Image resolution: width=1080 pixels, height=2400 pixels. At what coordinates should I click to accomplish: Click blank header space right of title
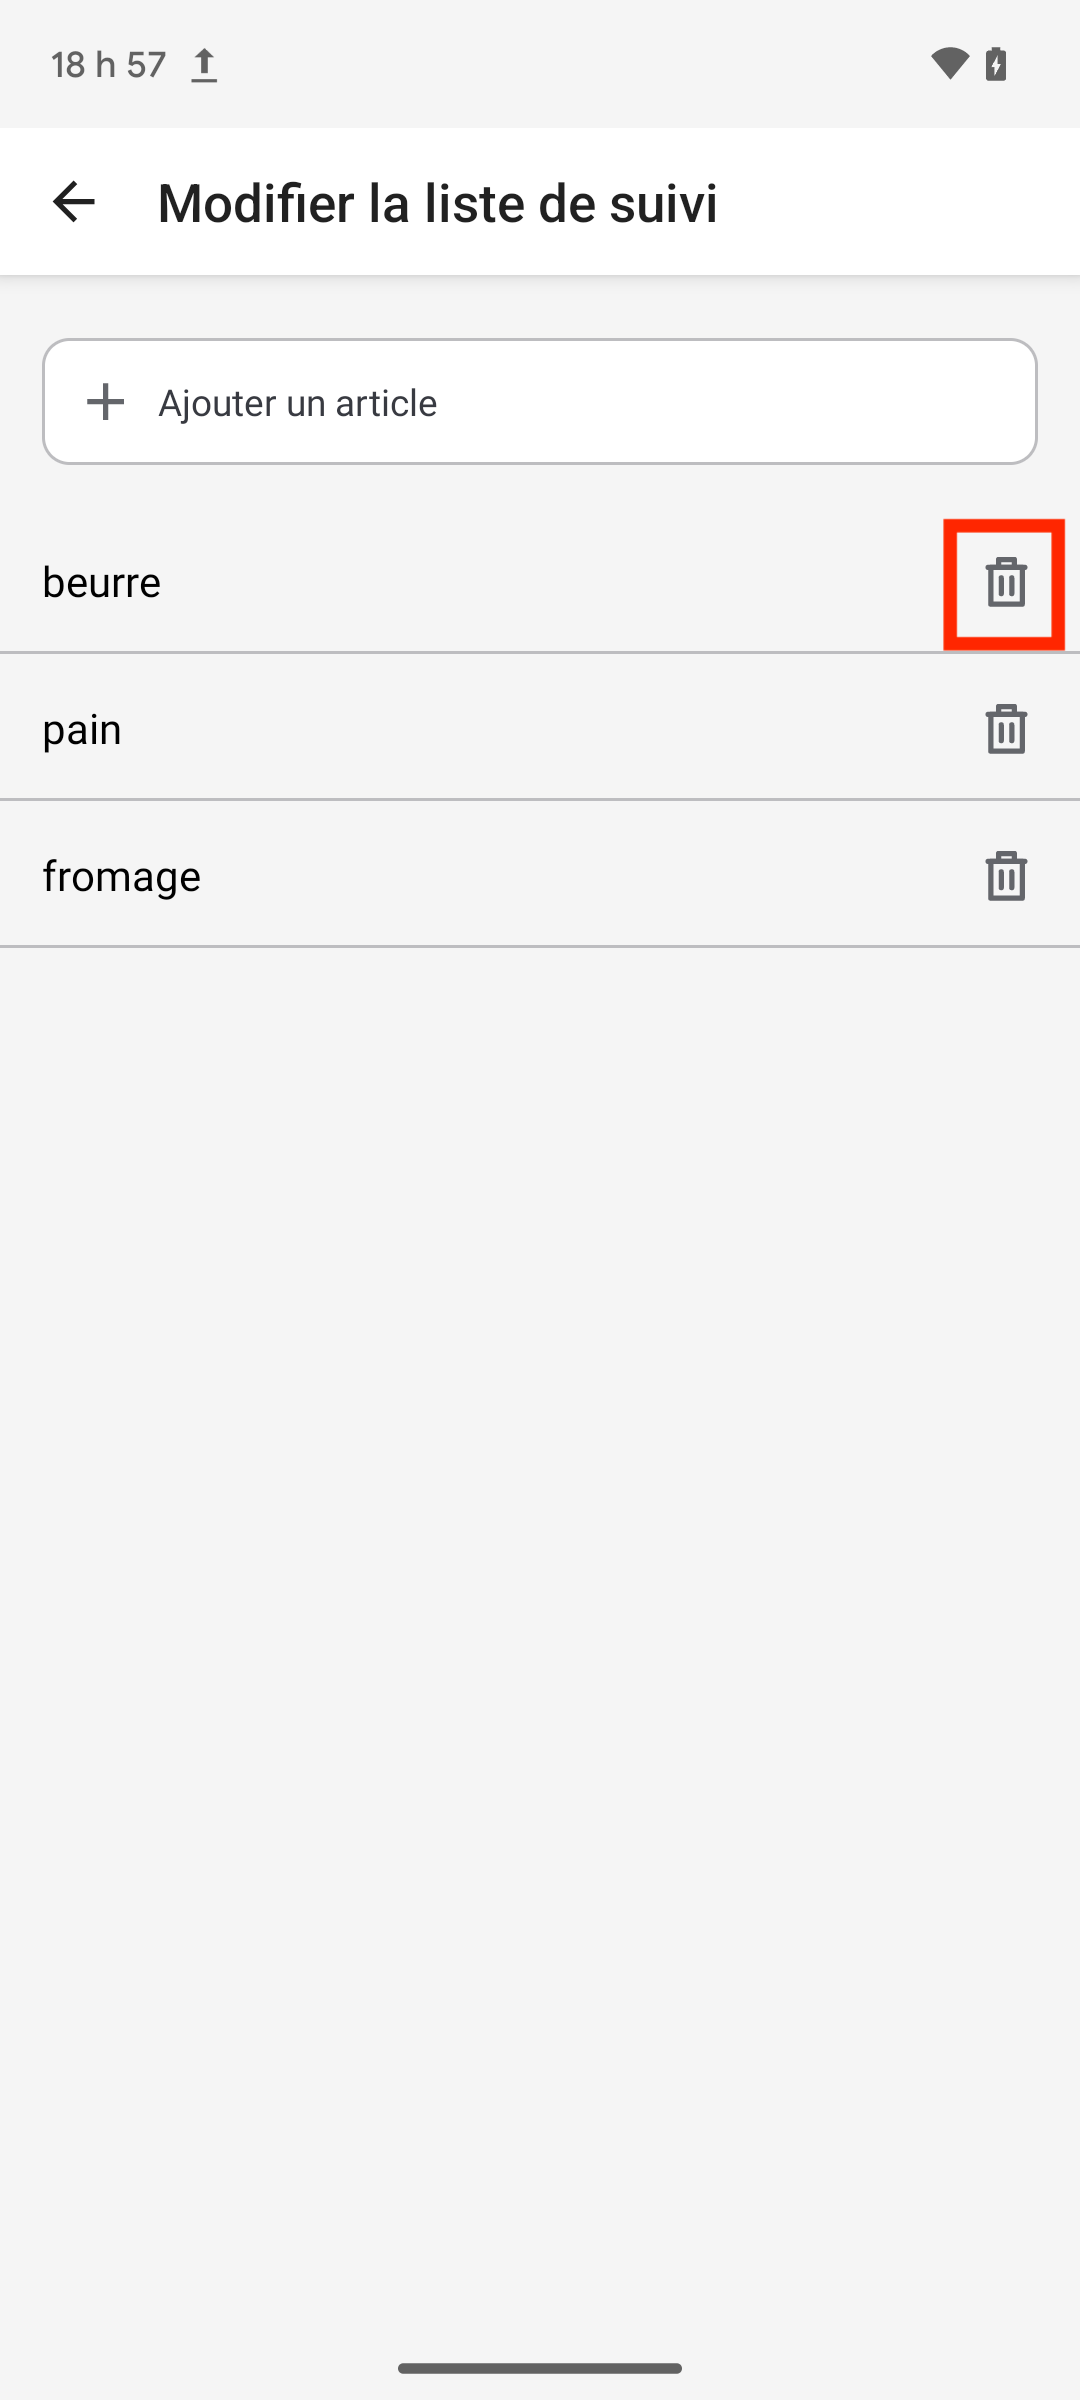[x=898, y=202]
